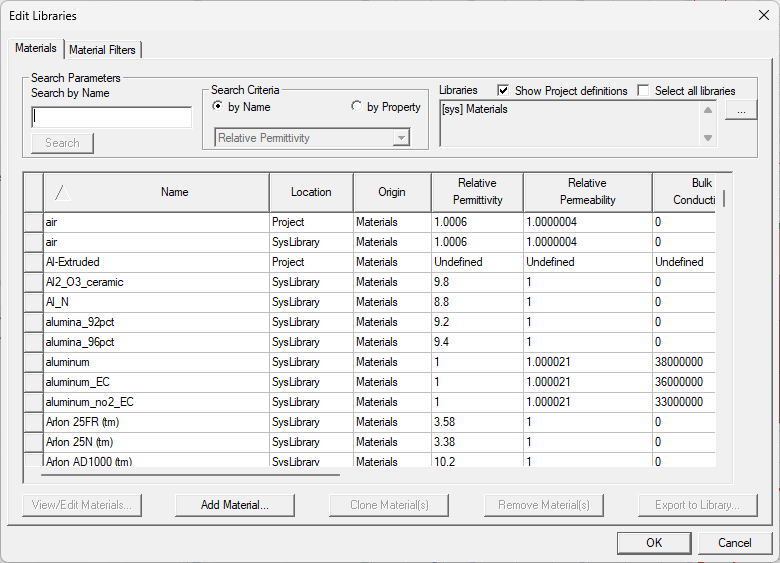Viewport: 780px width, 563px height.
Task: Sort by the Origin column header
Action: click(x=392, y=192)
